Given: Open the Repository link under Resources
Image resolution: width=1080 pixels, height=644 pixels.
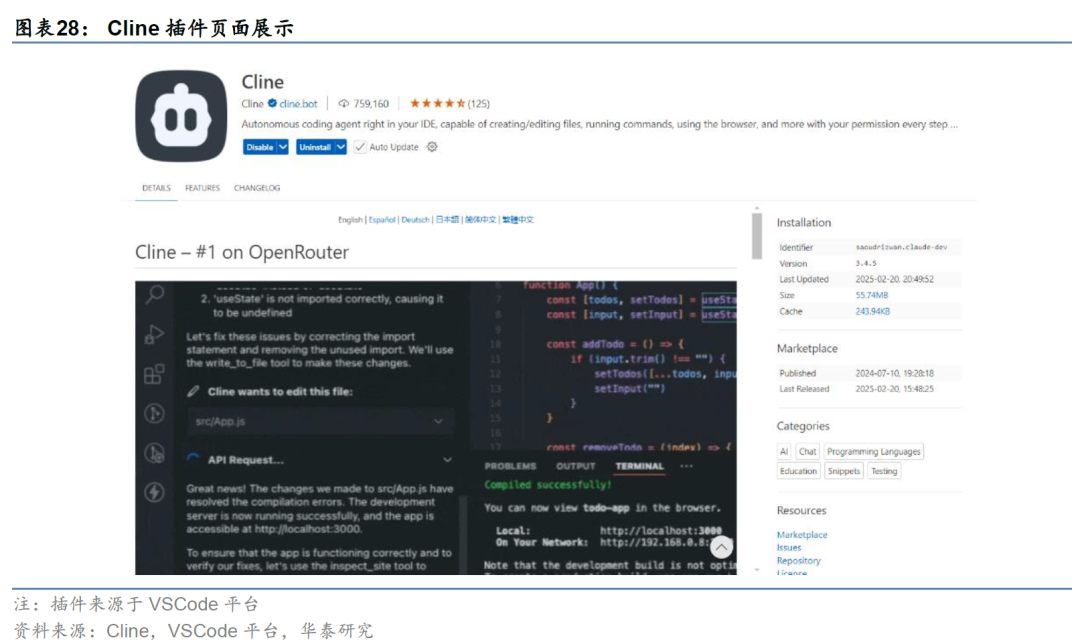Looking at the screenshot, I should click(x=798, y=561).
